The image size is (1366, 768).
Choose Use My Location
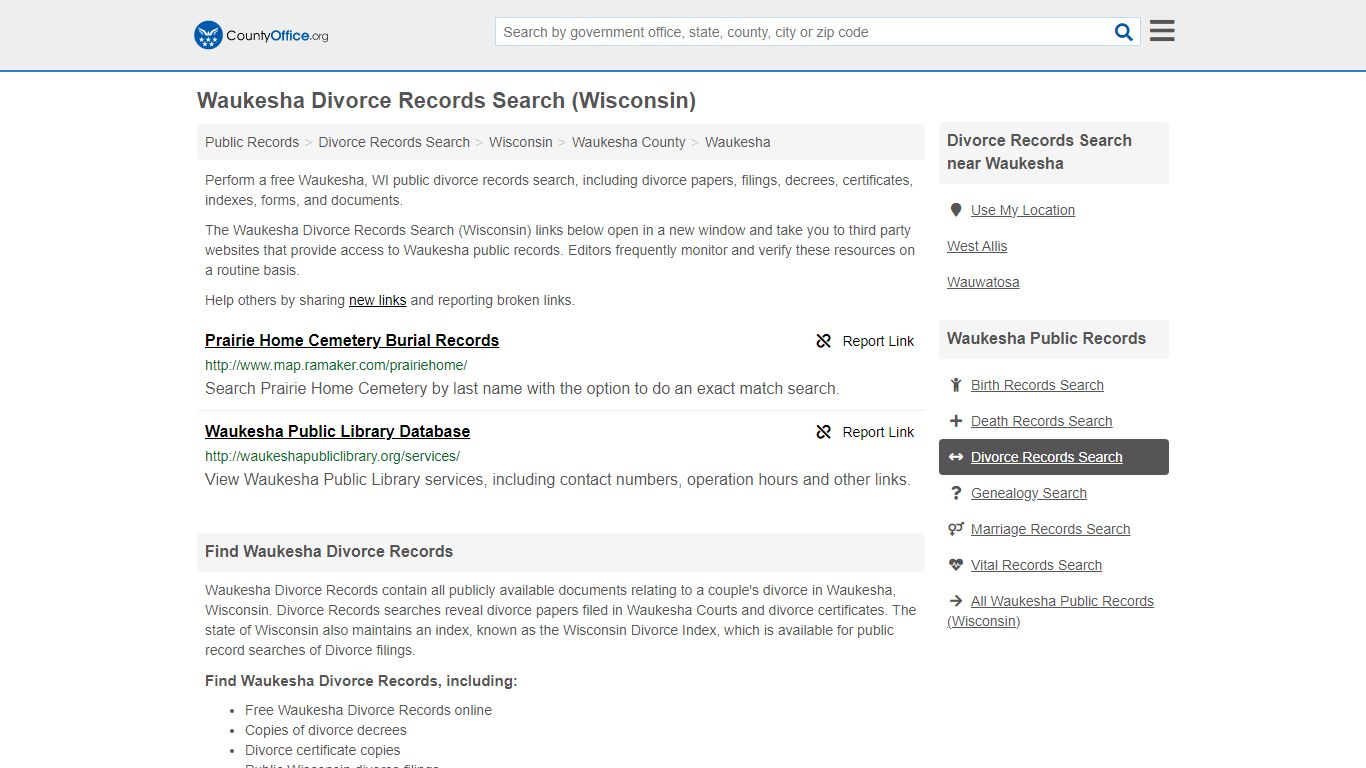click(1023, 210)
